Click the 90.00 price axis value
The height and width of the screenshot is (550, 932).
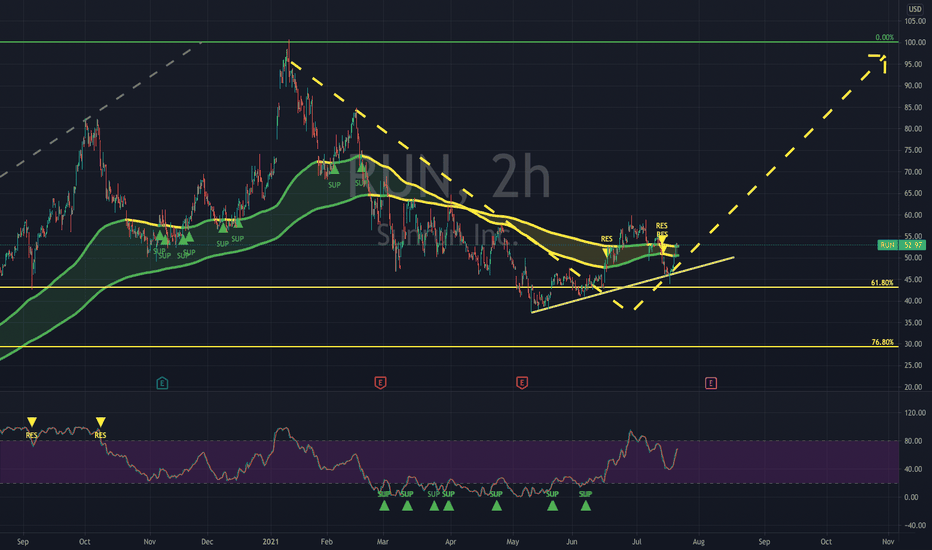point(915,86)
